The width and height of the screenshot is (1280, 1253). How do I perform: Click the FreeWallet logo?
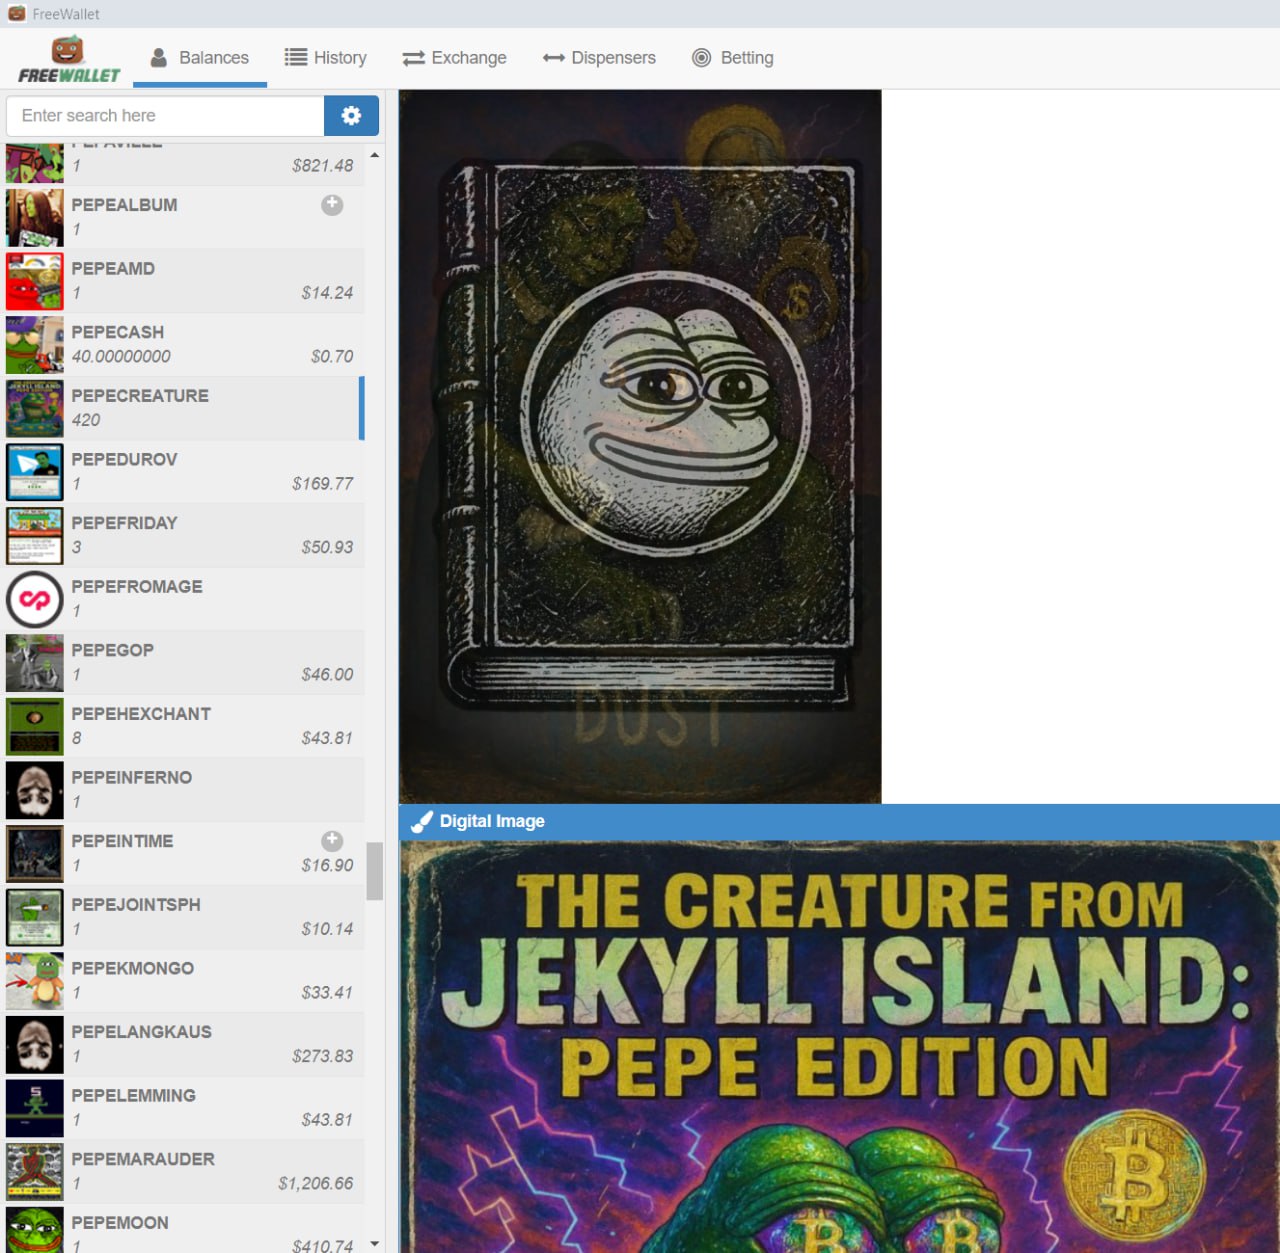[68, 60]
